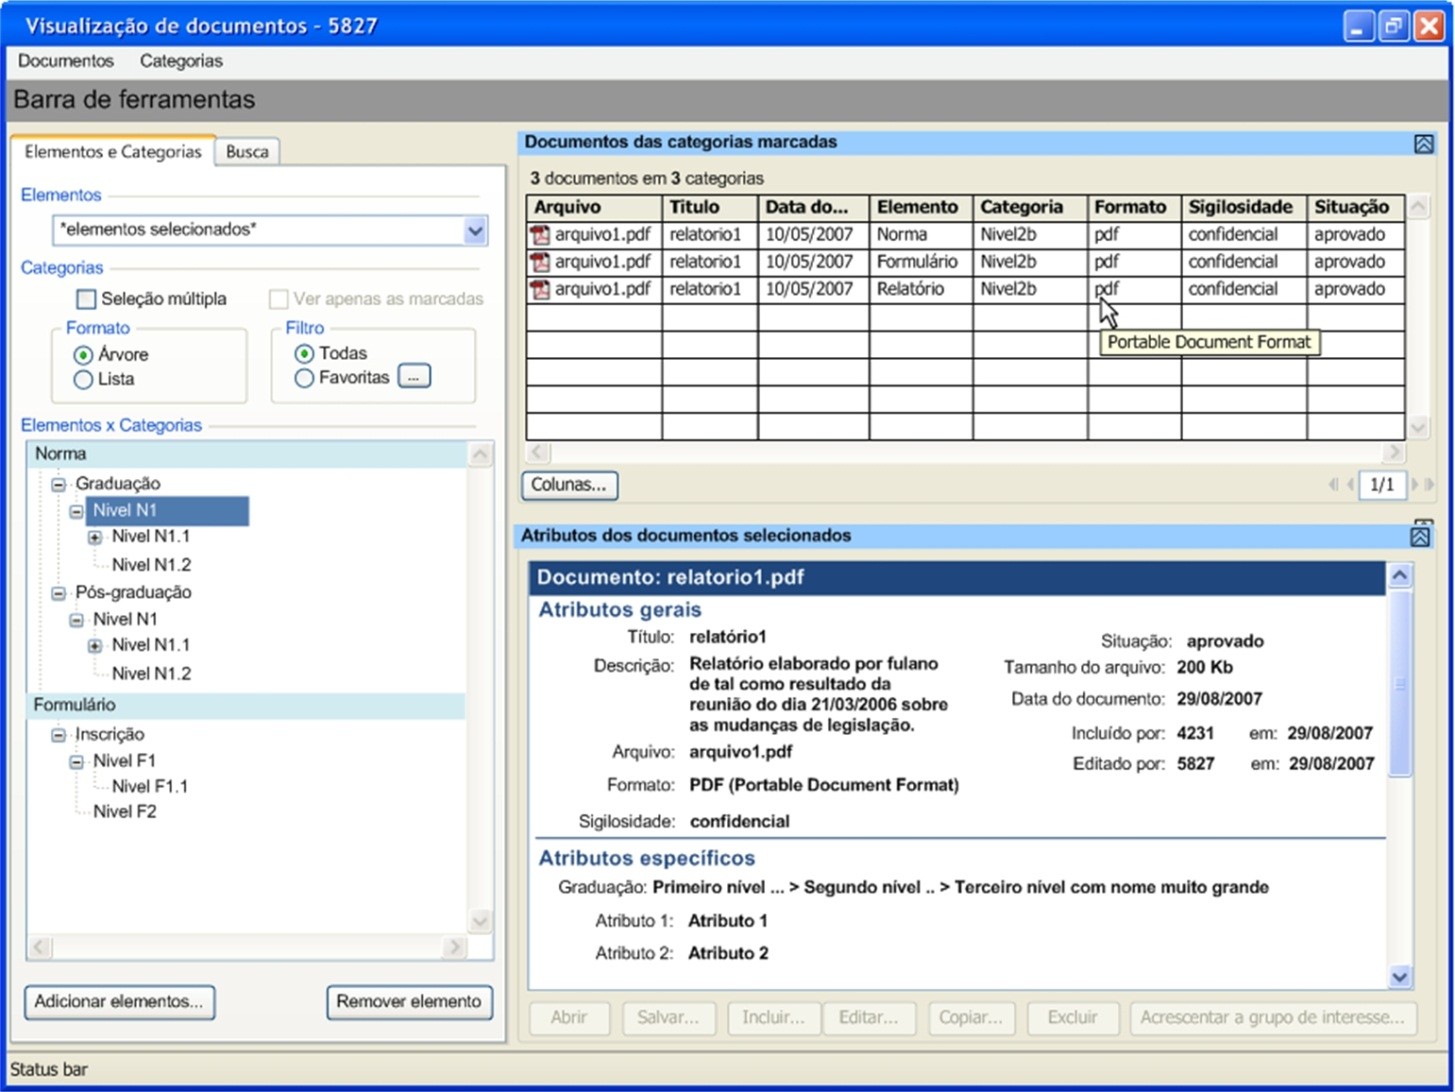The height and width of the screenshot is (1092, 1455).
Task: Select the Elementos e Categorias tab
Action: pyautogui.click(x=112, y=152)
